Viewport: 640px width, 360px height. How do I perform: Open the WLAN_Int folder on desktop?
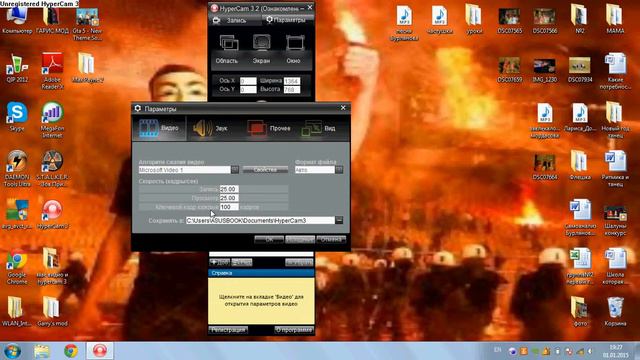point(17,312)
